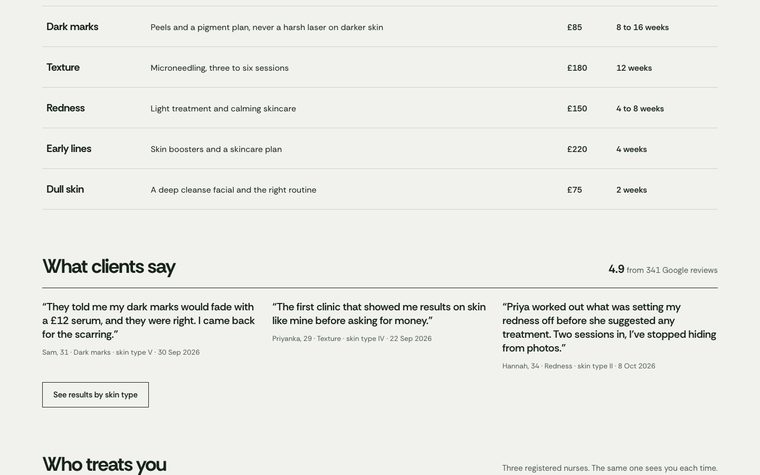Image resolution: width=760 pixels, height=475 pixels.
Task: Click the 4.9 Google reviews rating
Action: coord(663,269)
